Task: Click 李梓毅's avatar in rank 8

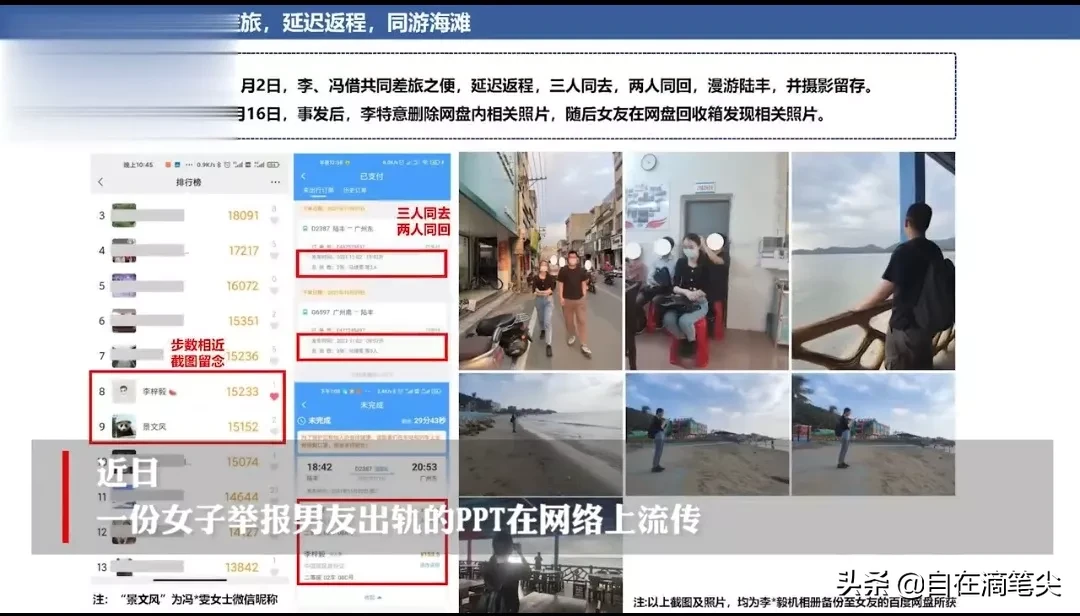Action: [123, 391]
